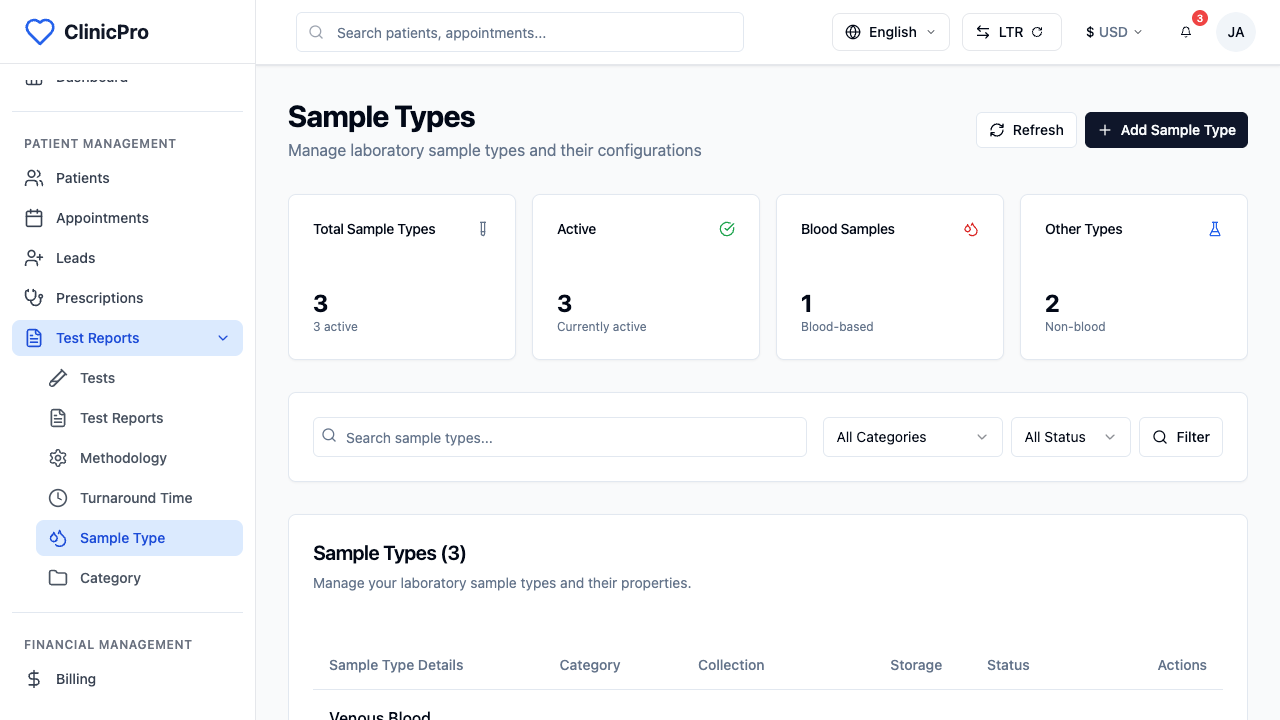Image resolution: width=1280 pixels, height=720 pixels.
Task: Click the Status column header
Action: 1008,665
